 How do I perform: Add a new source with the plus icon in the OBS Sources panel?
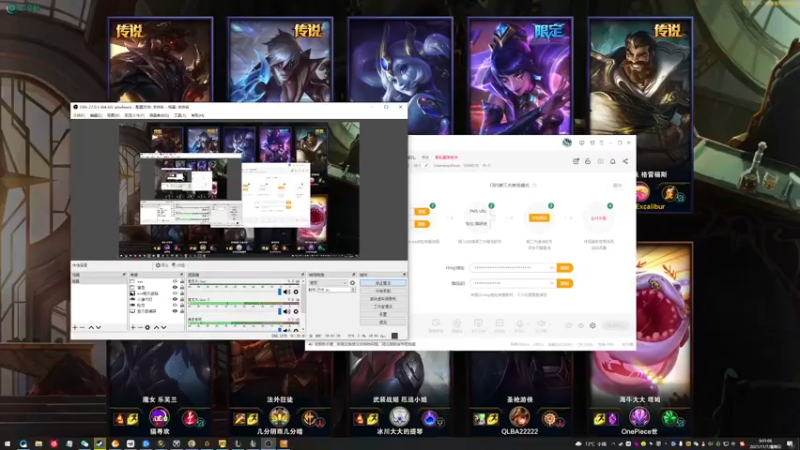pos(133,328)
